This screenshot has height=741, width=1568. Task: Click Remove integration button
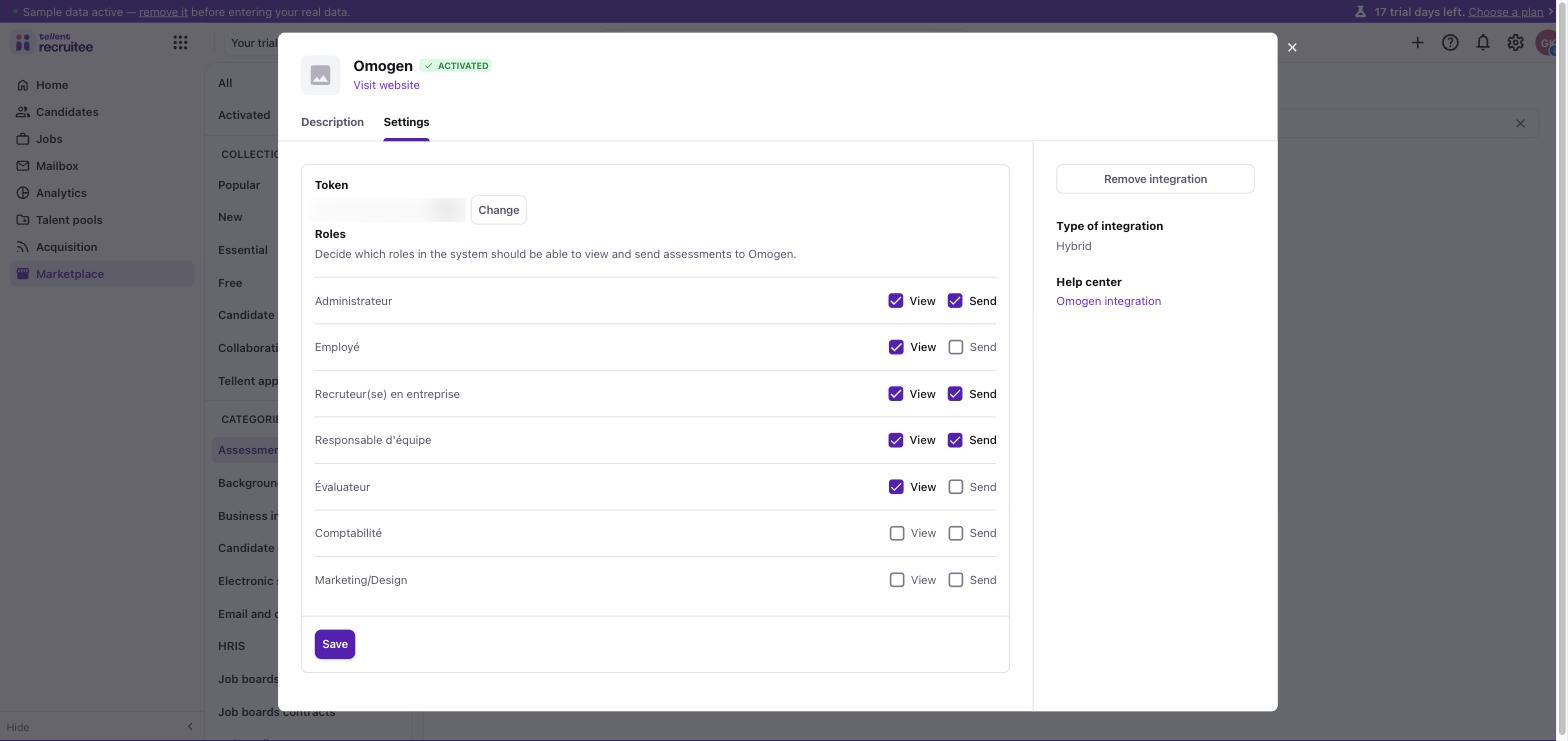pos(1155,179)
